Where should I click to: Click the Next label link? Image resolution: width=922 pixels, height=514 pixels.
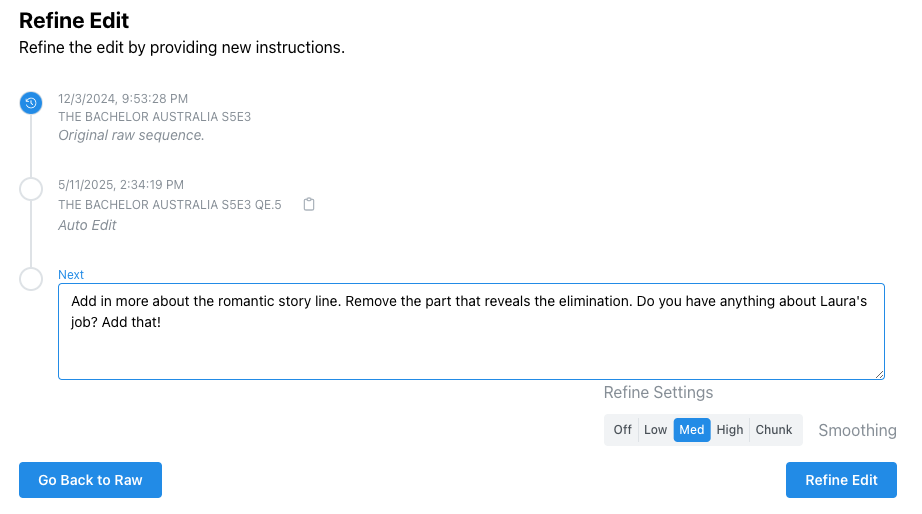(71, 275)
